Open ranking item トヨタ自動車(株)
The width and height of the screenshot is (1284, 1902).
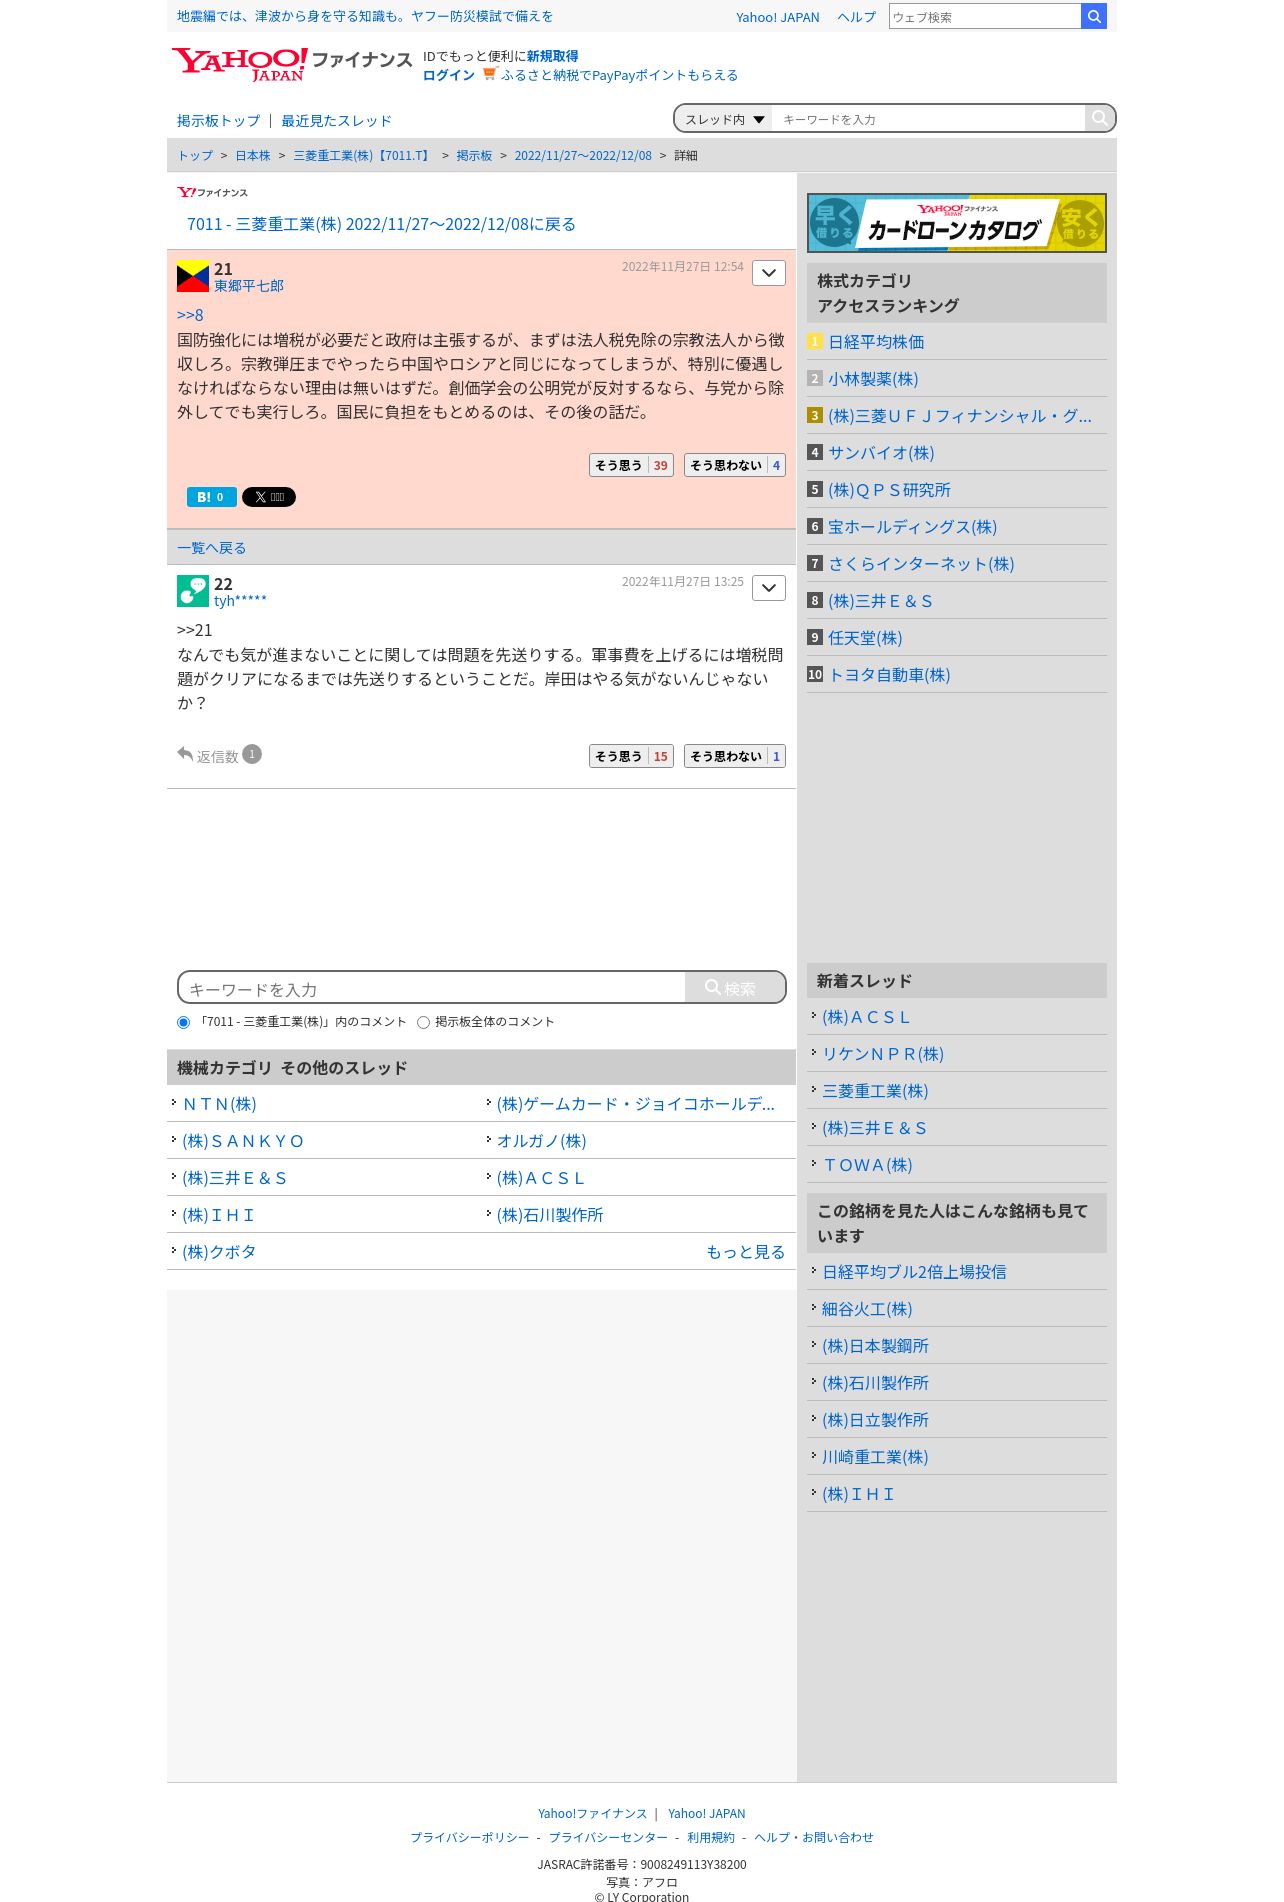click(889, 675)
